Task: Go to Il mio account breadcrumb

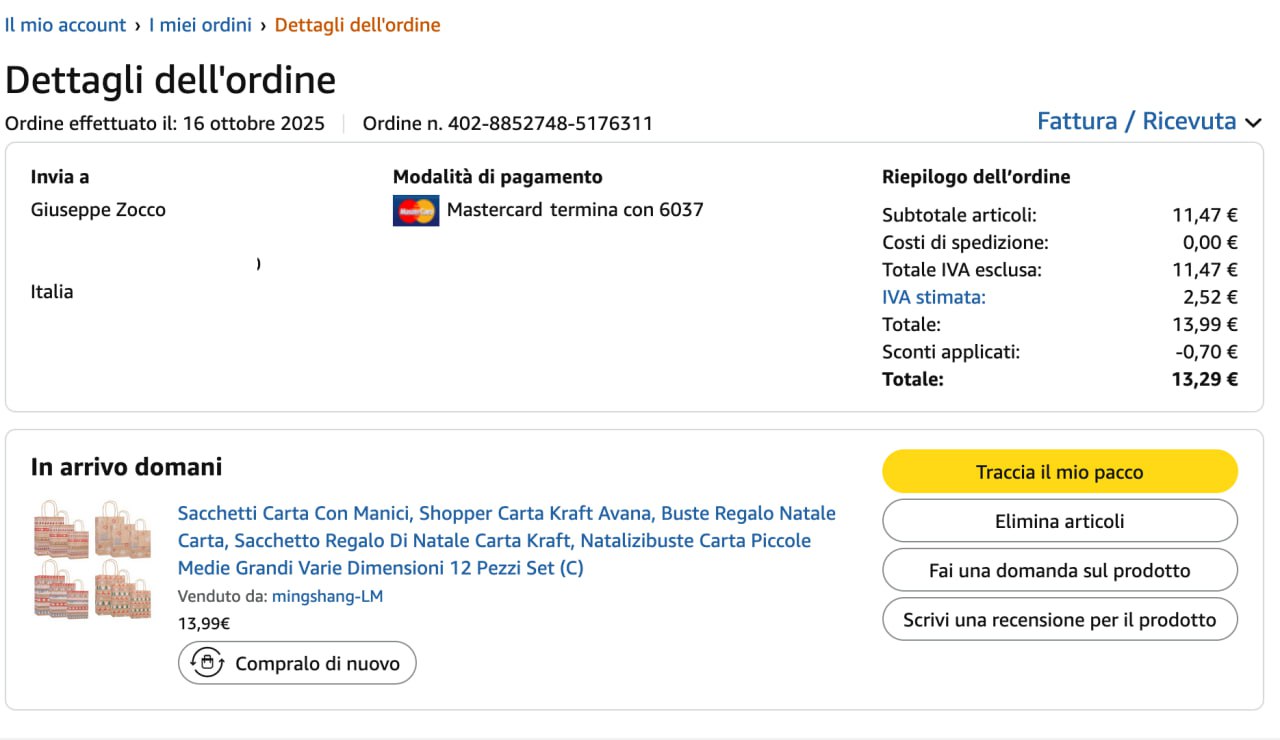Action: point(66,25)
